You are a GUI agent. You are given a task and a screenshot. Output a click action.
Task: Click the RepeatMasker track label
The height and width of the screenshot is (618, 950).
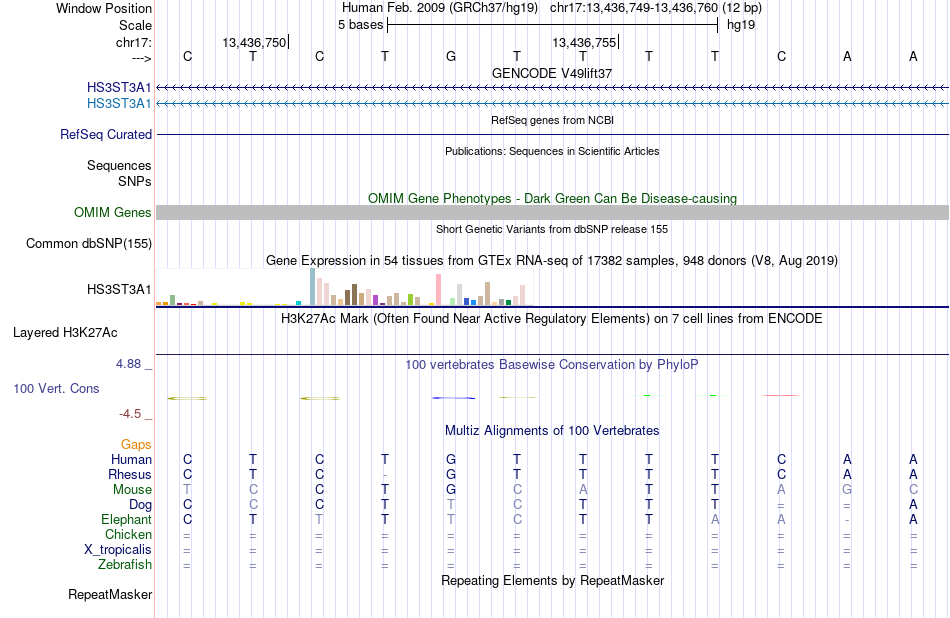[x=110, y=595]
